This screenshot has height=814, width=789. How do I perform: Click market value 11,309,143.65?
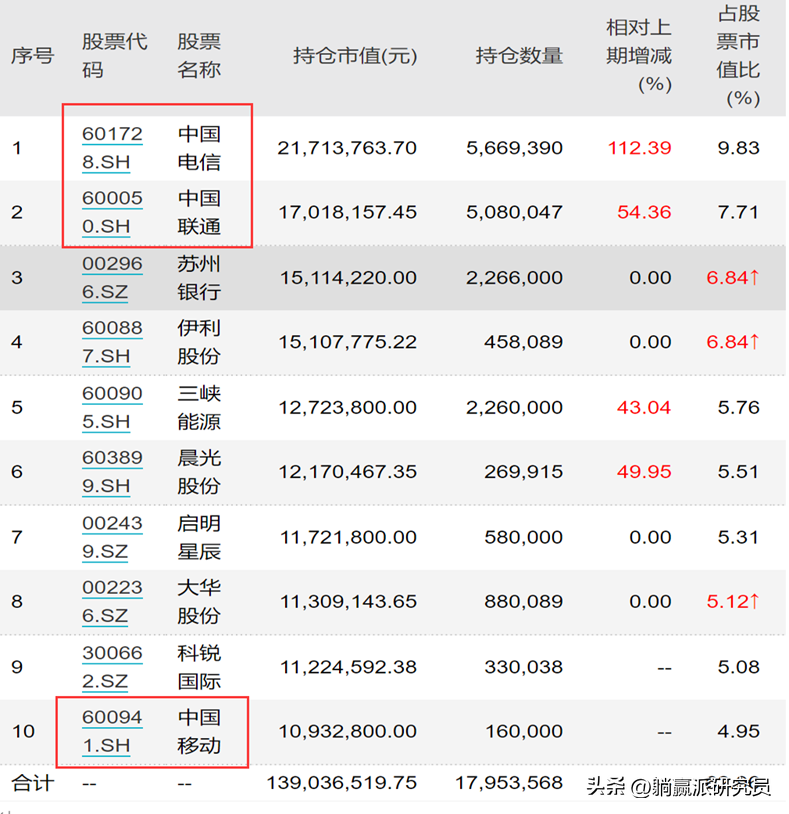click(x=348, y=602)
